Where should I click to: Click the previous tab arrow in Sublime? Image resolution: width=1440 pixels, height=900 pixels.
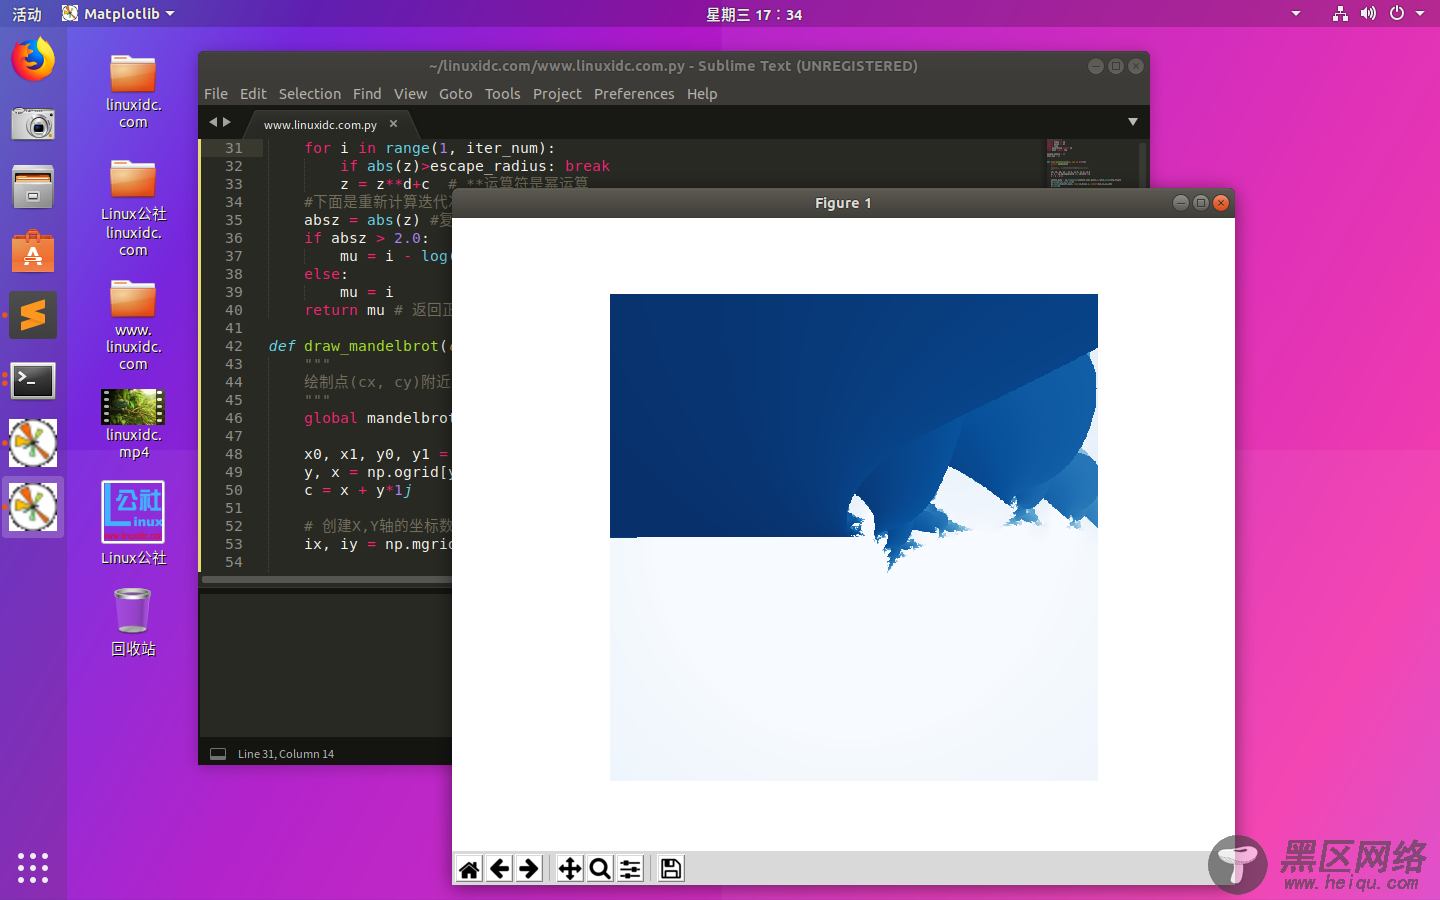coord(212,122)
